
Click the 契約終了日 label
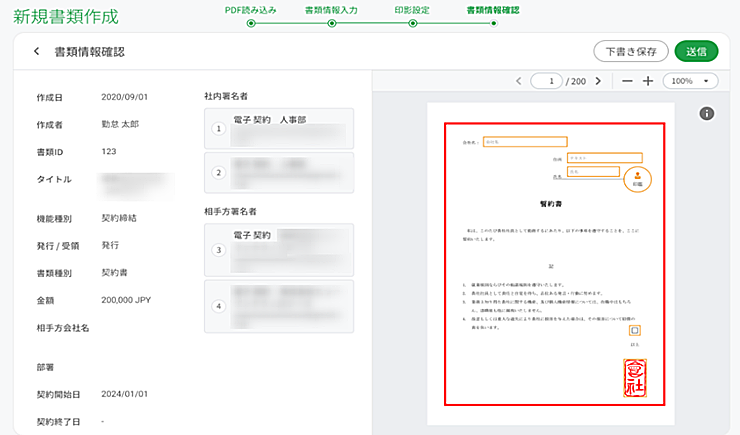pos(59,421)
